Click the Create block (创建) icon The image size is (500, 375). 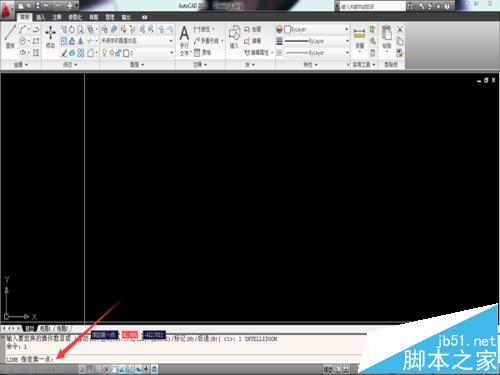[x=252, y=29]
